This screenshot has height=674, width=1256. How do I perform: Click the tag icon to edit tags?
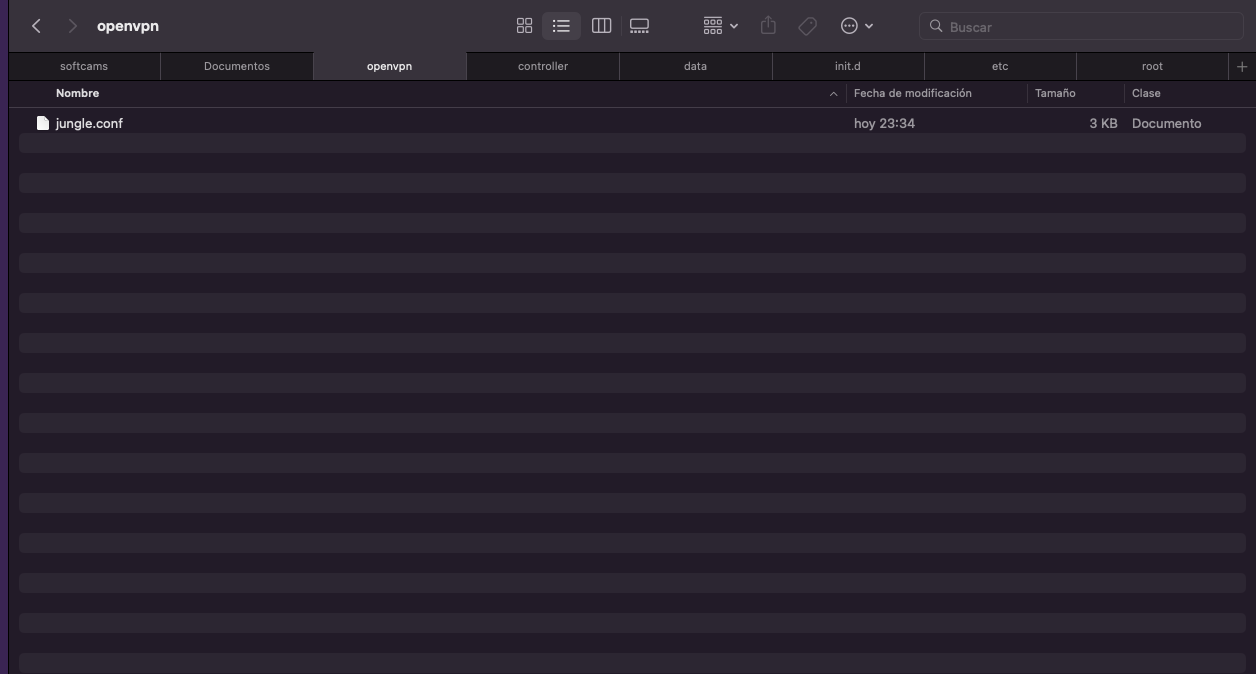(807, 26)
